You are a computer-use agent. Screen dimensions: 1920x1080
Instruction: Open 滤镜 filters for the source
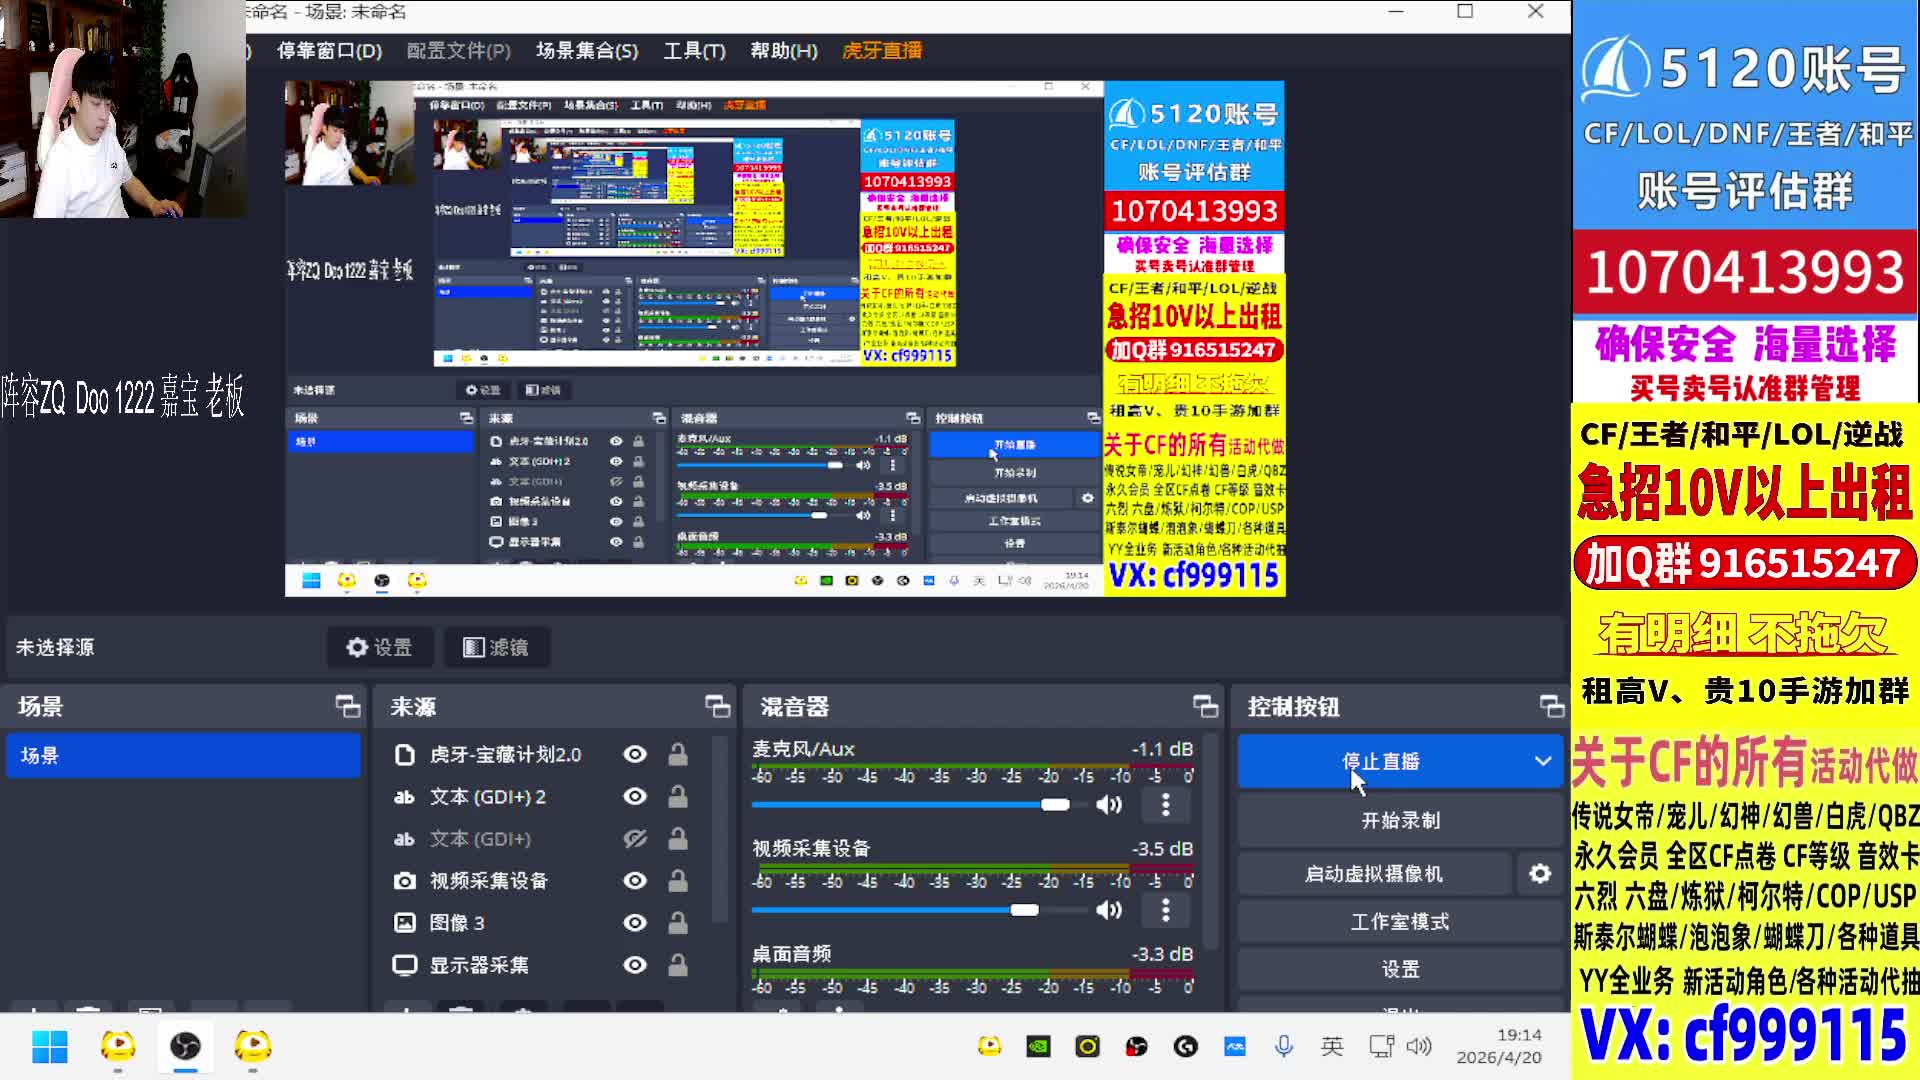coord(496,648)
